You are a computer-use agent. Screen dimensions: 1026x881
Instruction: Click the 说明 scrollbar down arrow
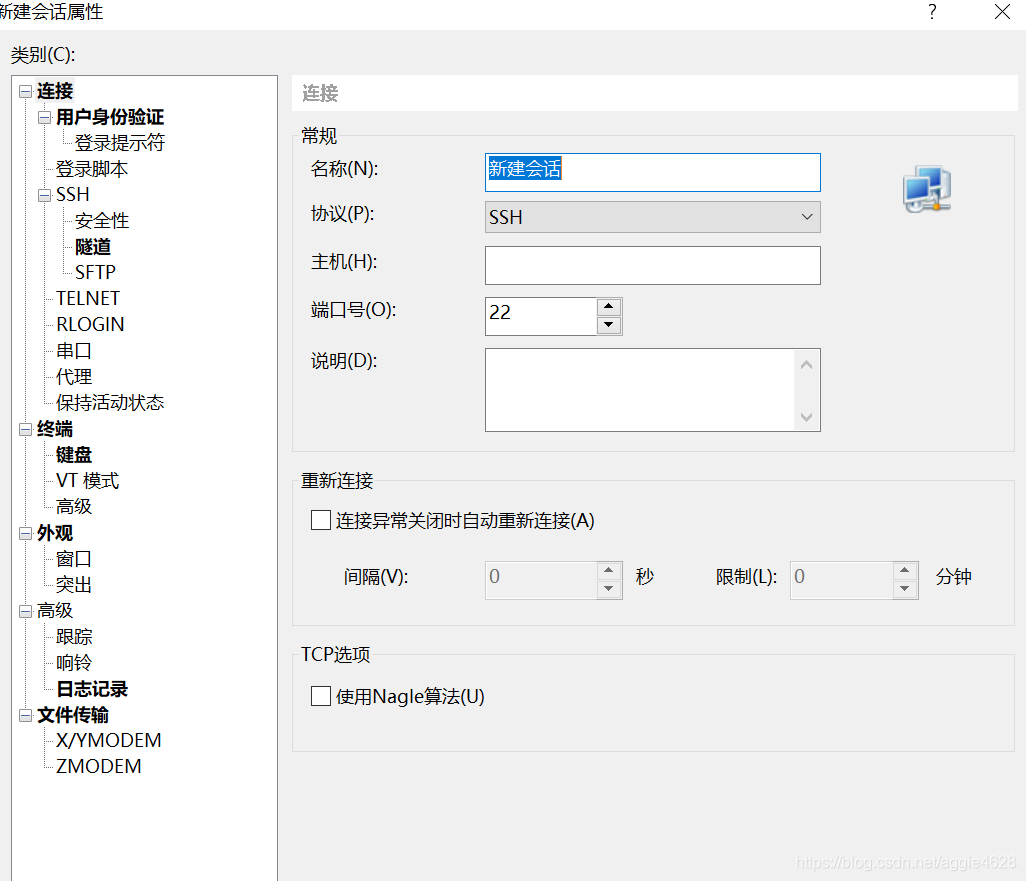point(806,417)
